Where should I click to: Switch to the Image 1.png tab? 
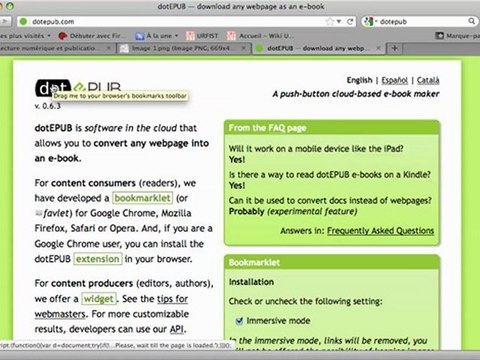tap(184, 48)
